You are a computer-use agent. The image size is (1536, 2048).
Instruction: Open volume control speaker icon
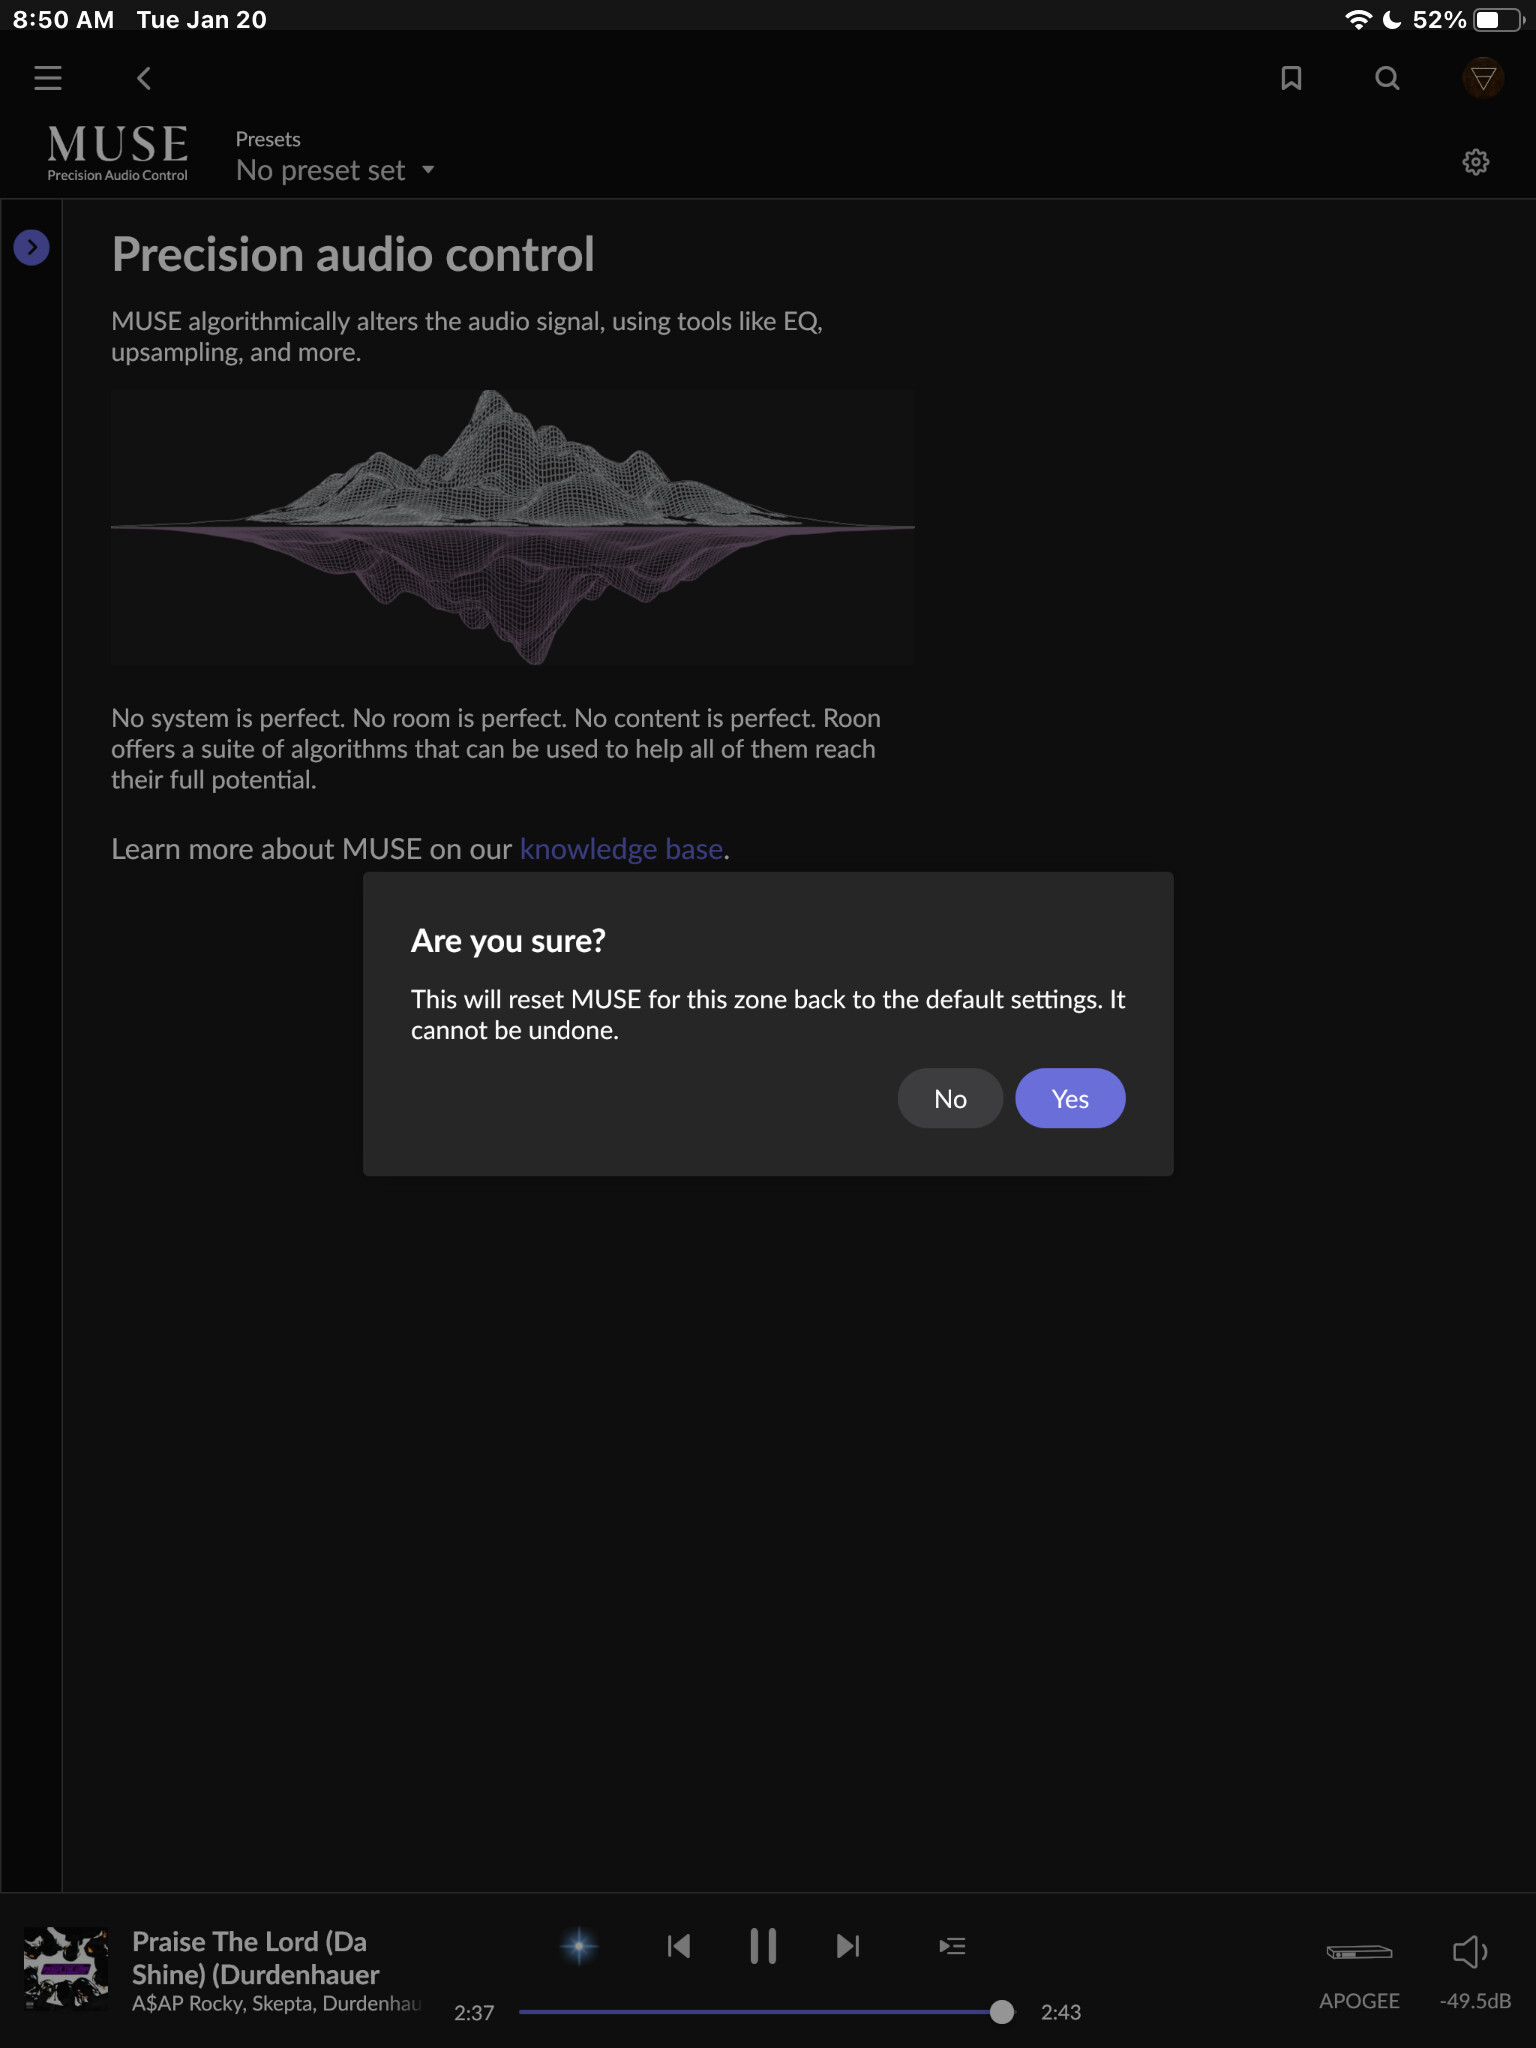click(x=1470, y=1952)
